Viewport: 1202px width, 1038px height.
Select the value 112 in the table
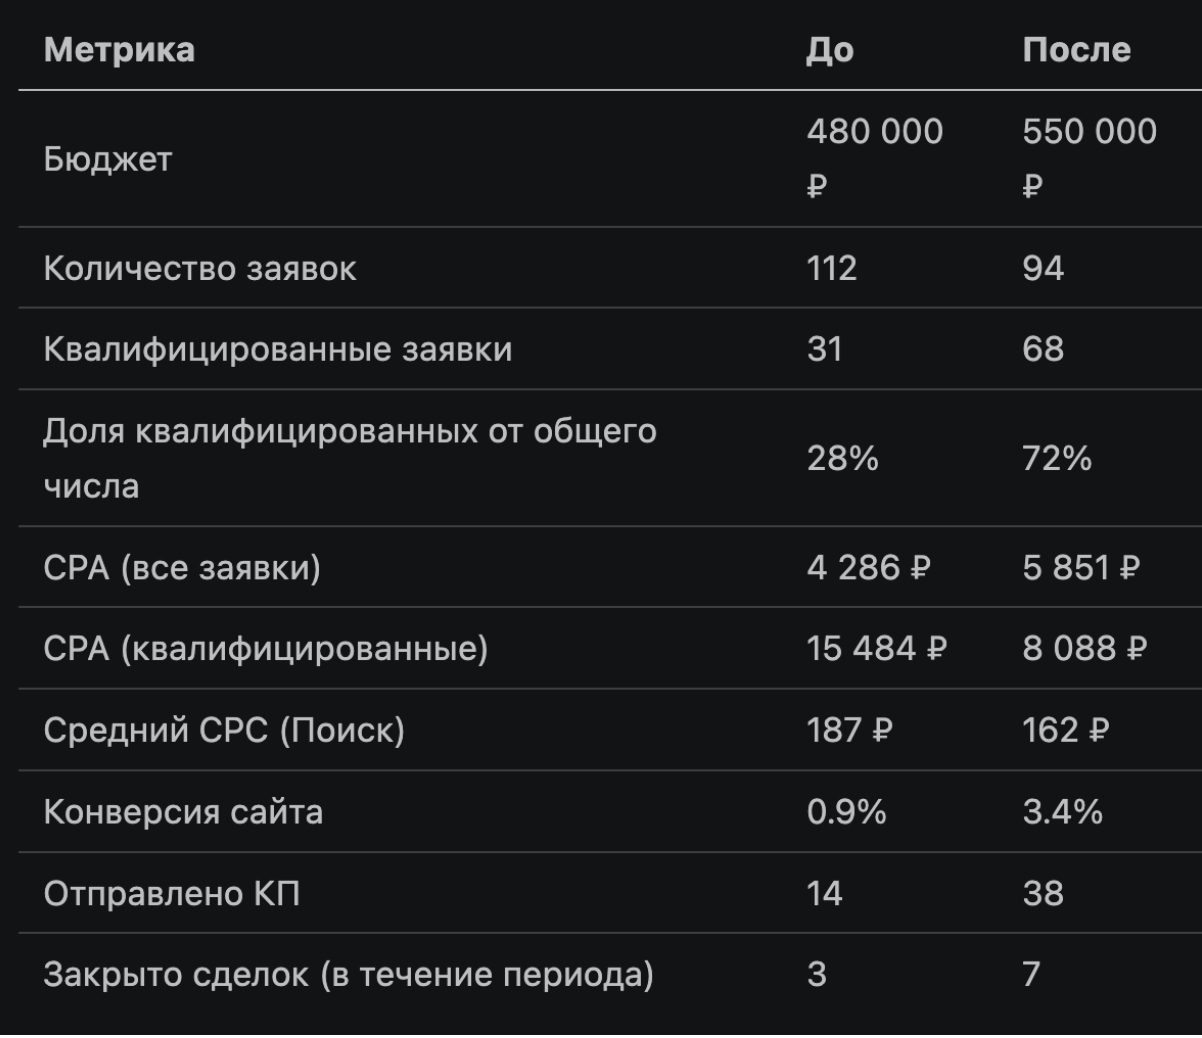(832, 268)
